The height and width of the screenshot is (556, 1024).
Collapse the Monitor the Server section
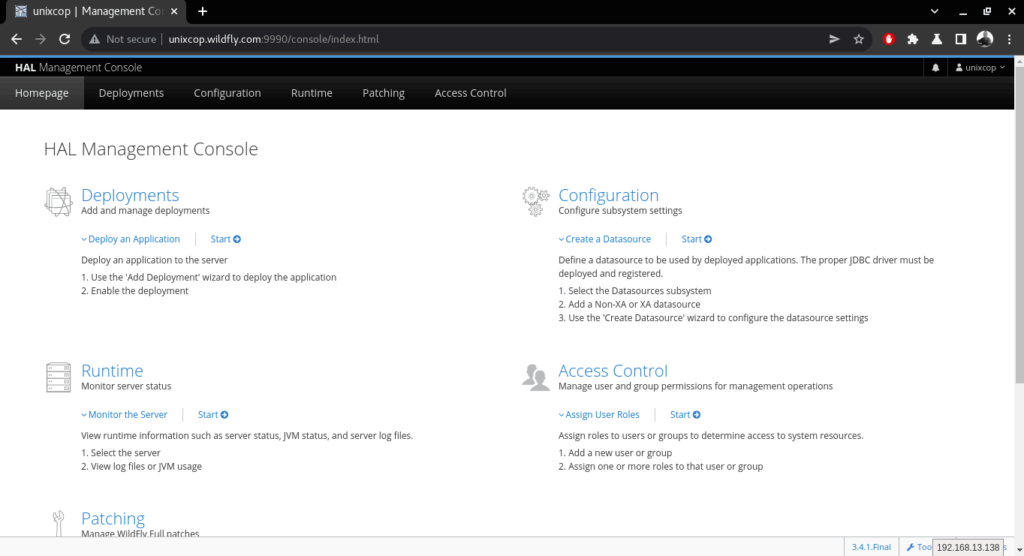pyautogui.click(x=124, y=415)
